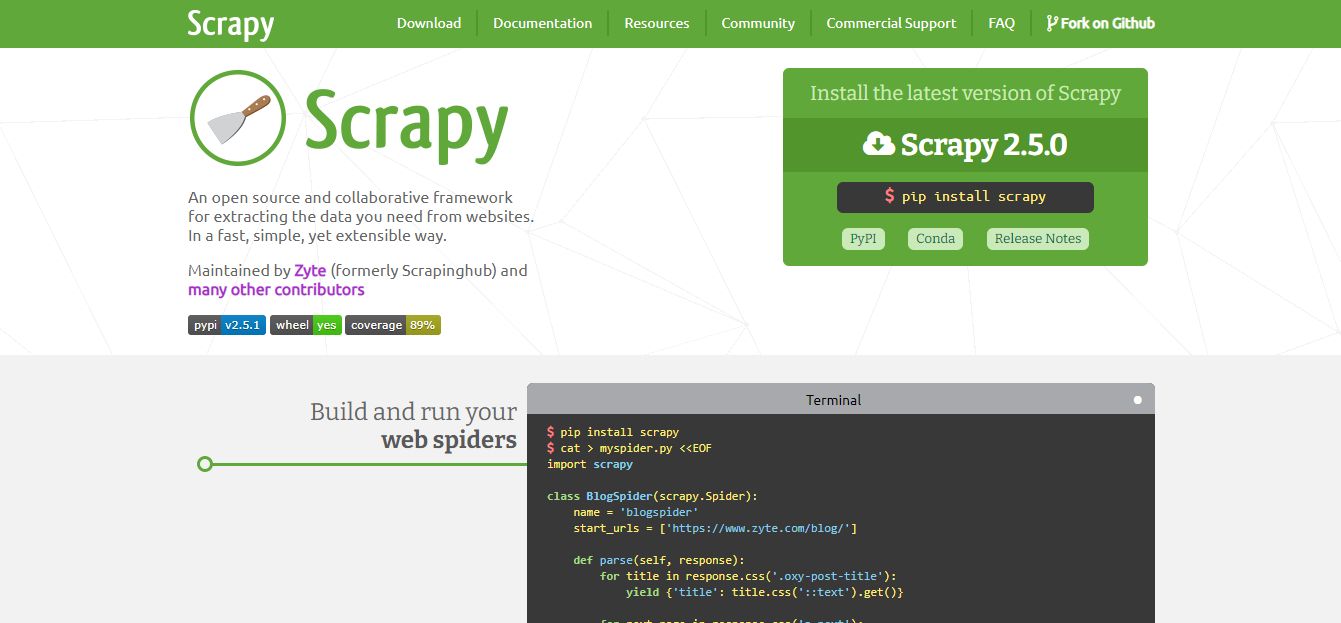Click the wheel yes badge
Viewport: 1341px width, 623px height.
pyautogui.click(x=306, y=325)
